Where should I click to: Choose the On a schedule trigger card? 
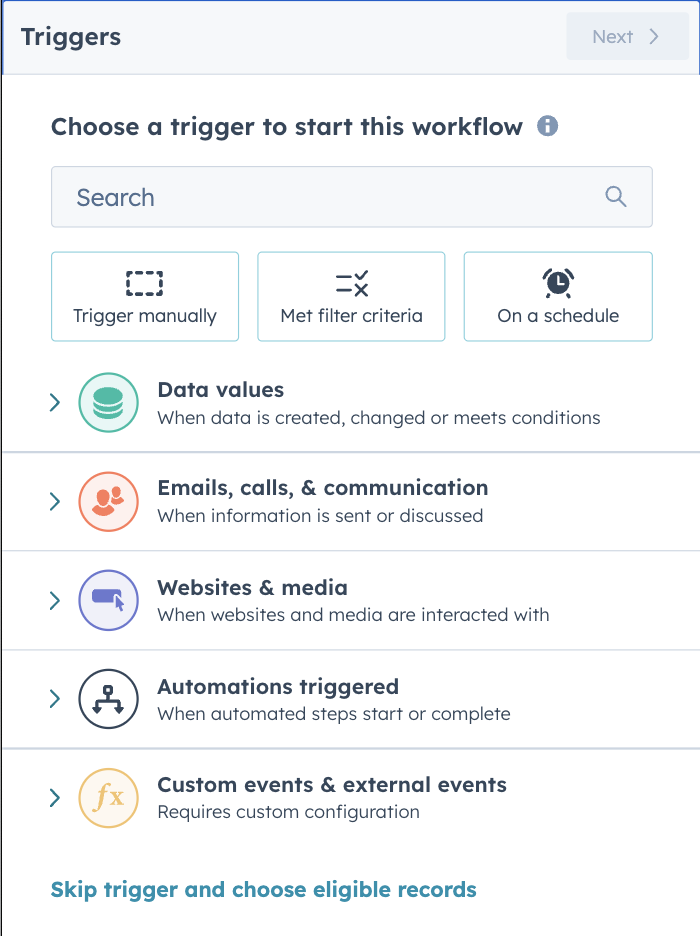(557, 296)
